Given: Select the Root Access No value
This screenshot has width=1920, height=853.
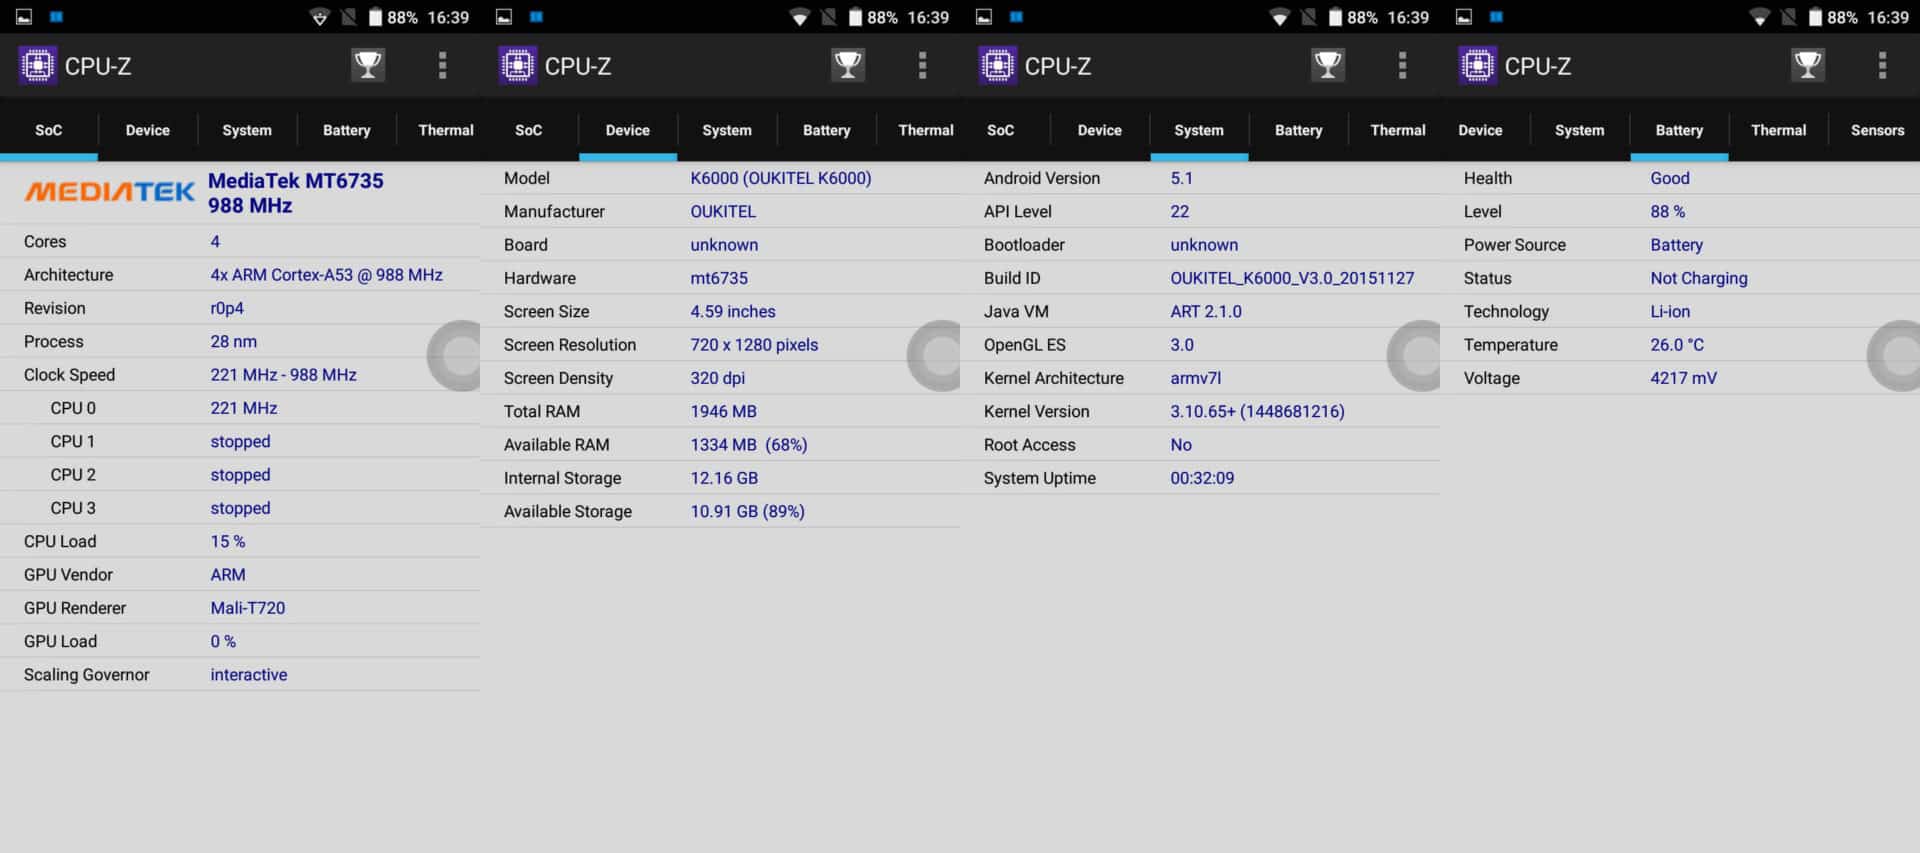Looking at the screenshot, I should [1181, 445].
